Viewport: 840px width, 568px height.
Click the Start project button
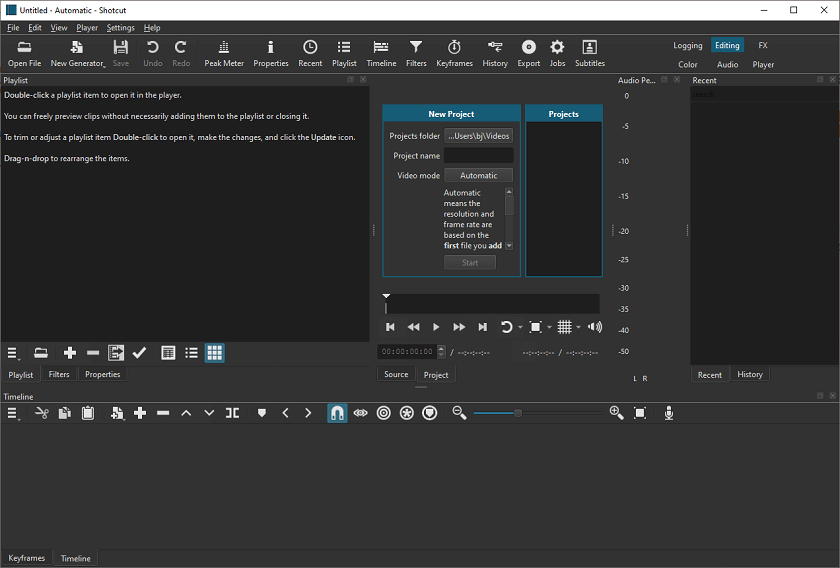point(470,263)
